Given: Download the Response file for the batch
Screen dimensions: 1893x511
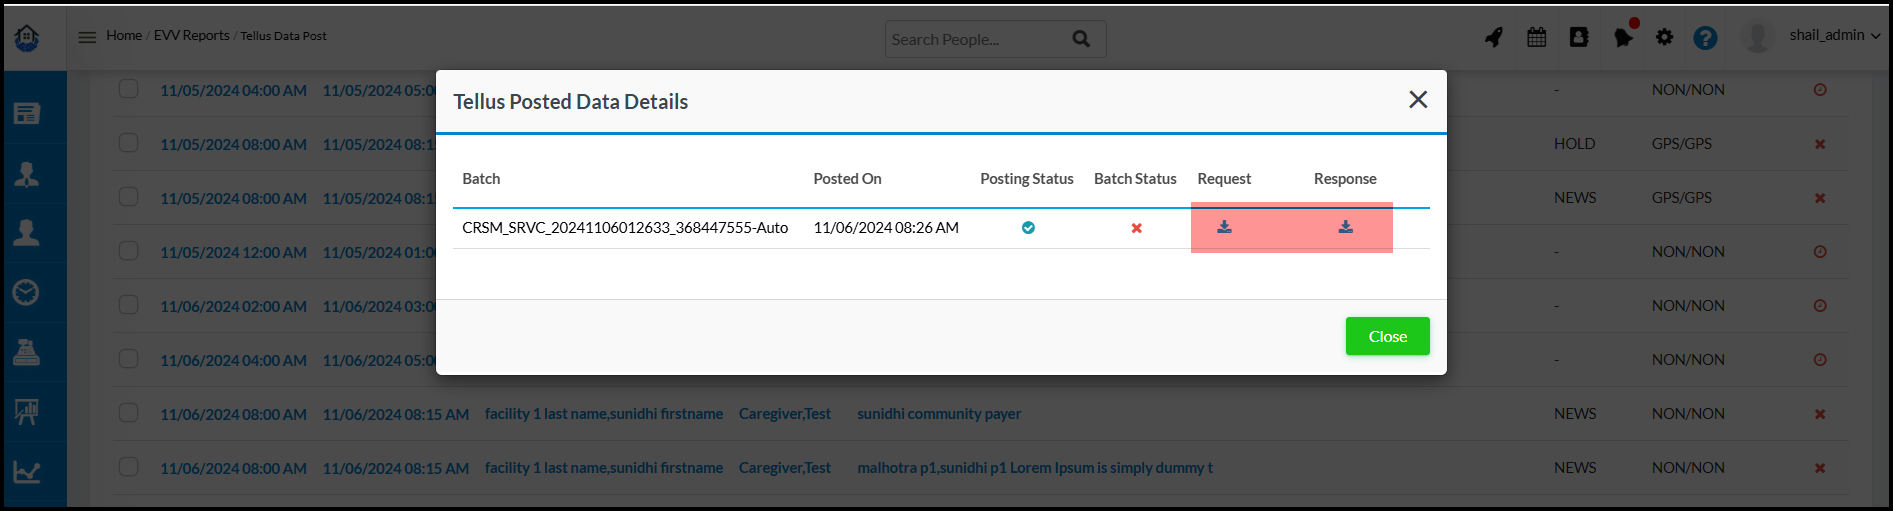Looking at the screenshot, I should click(x=1345, y=228).
